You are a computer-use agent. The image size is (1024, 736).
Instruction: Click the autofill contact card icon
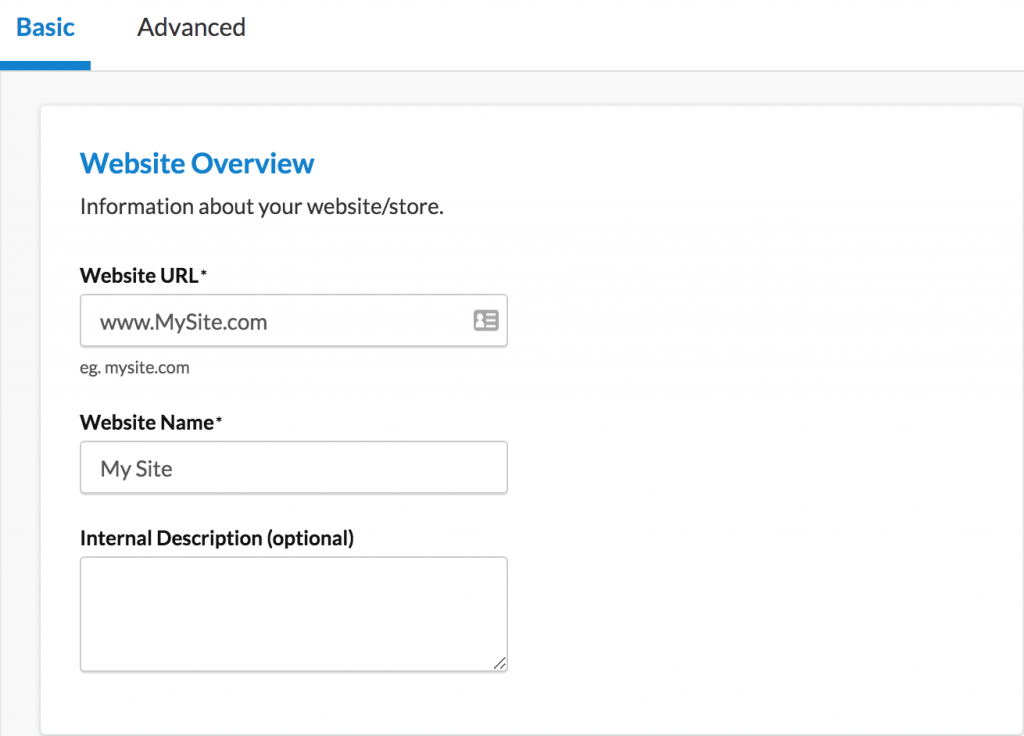pyautogui.click(x=486, y=321)
